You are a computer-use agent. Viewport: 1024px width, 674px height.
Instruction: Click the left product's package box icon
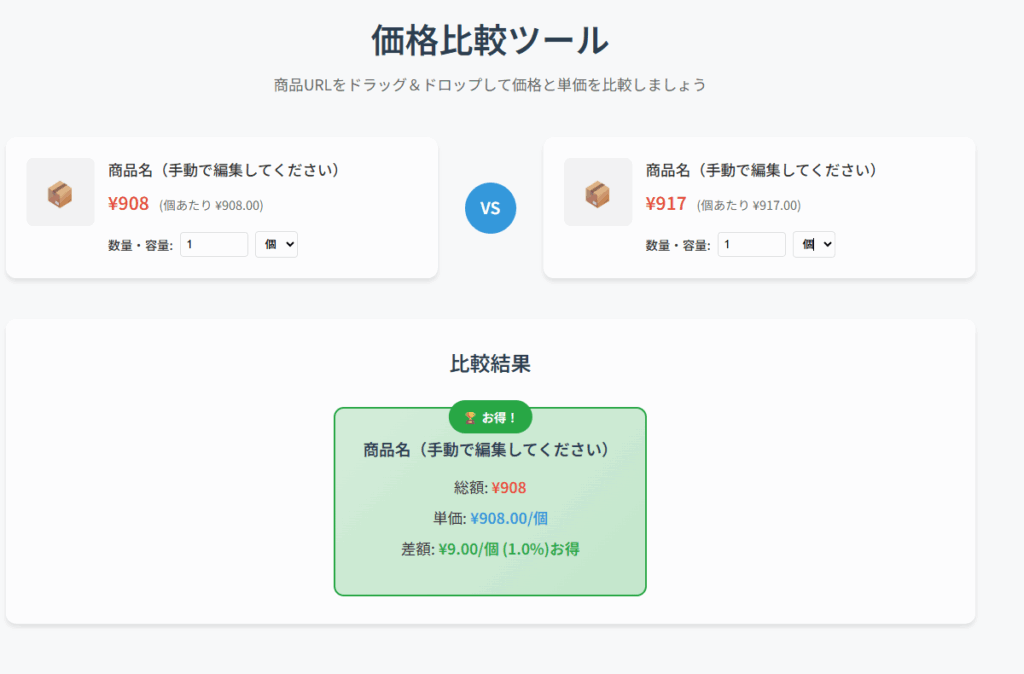coord(60,192)
